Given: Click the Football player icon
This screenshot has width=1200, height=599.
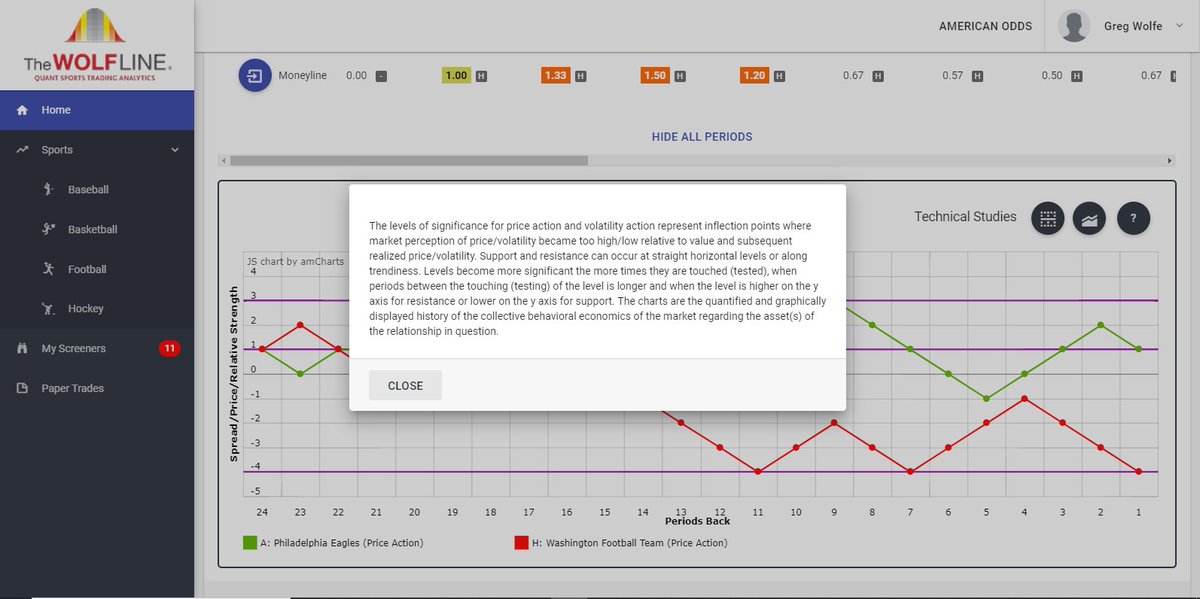Looking at the screenshot, I should [x=48, y=269].
